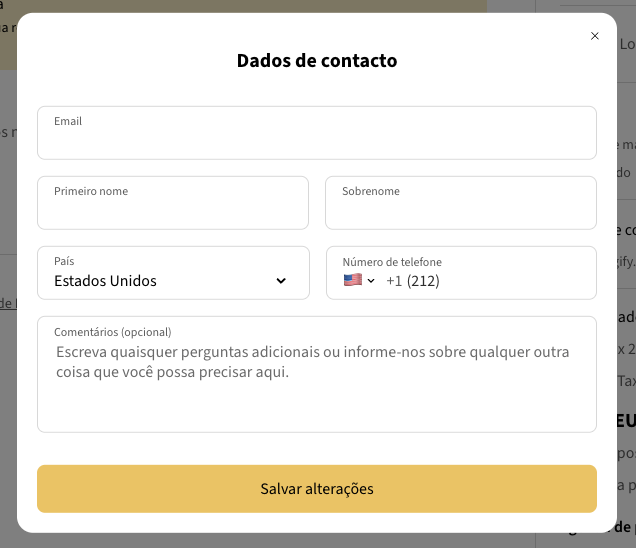Click the Primeiro nome label
The height and width of the screenshot is (548, 636).
tap(91, 191)
